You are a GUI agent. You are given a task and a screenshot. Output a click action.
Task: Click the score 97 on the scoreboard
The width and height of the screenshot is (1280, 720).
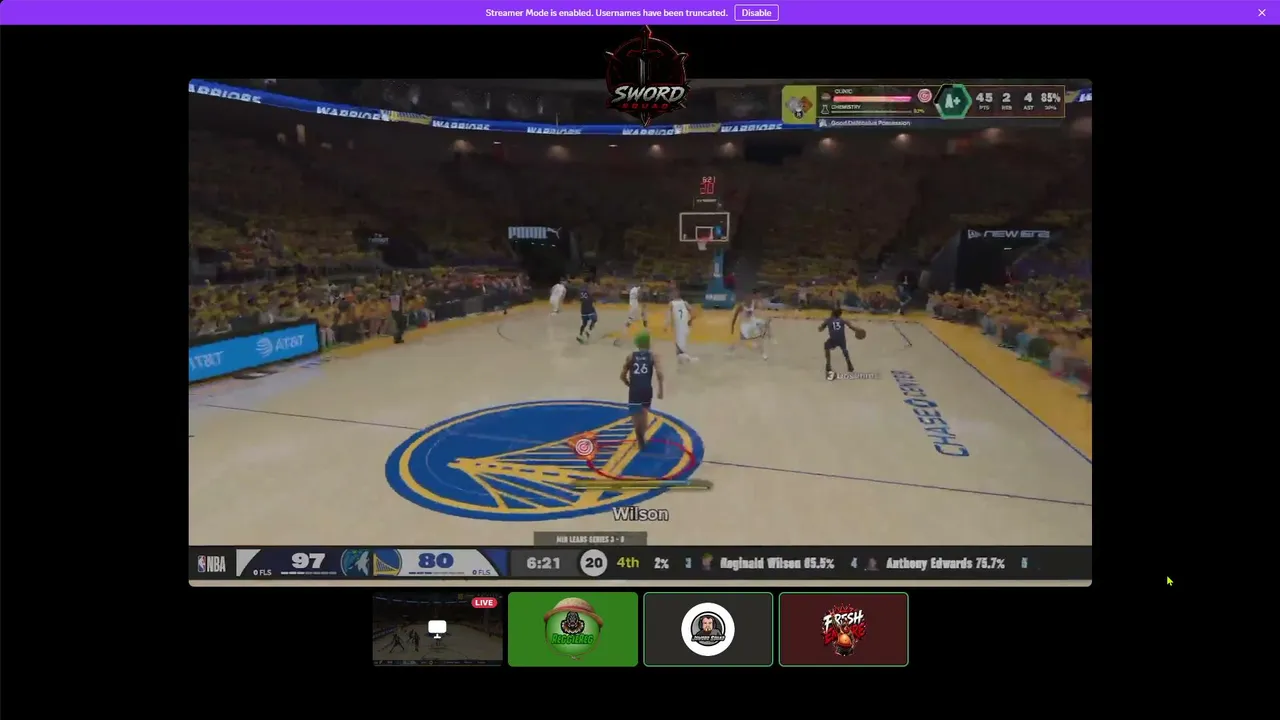coord(308,561)
